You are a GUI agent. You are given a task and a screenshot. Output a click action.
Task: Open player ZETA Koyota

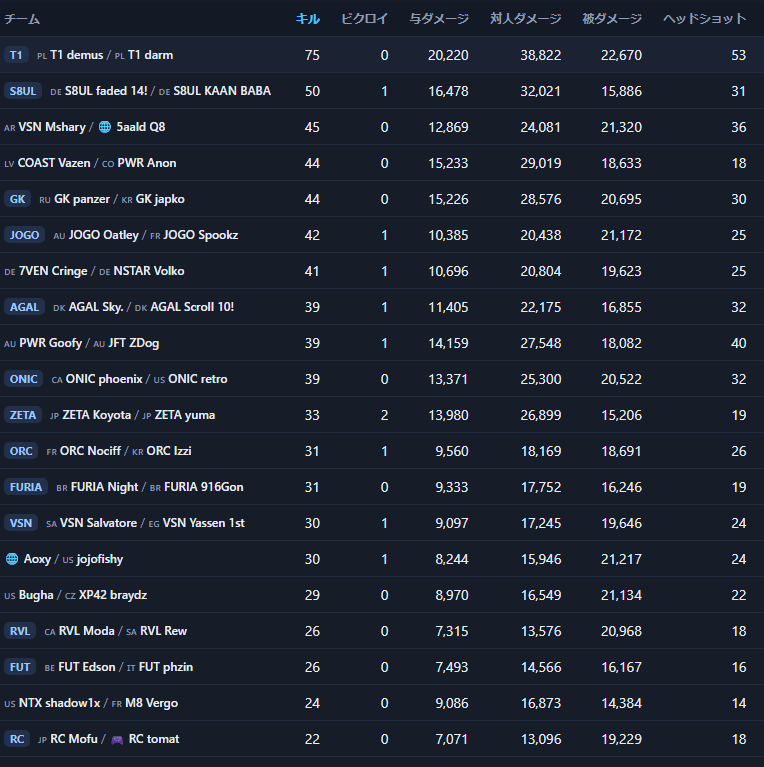(x=97, y=415)
